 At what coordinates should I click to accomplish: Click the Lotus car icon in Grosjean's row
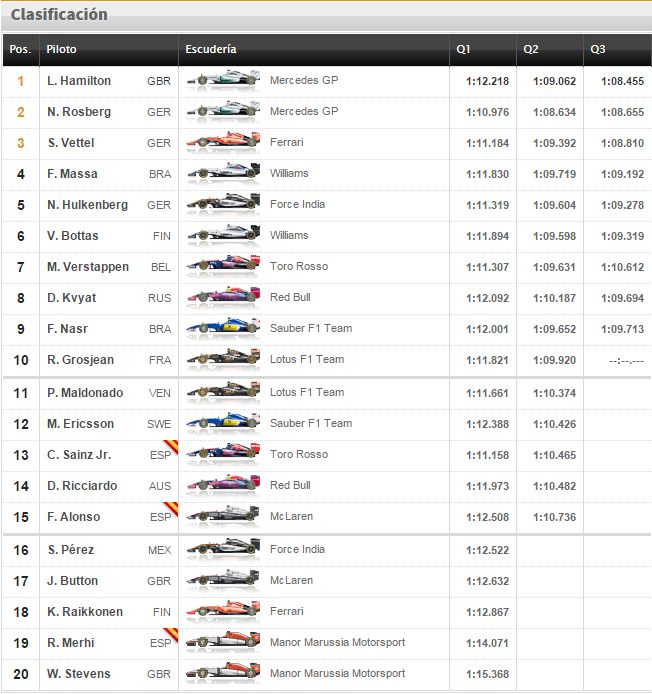tap(223, 358)
